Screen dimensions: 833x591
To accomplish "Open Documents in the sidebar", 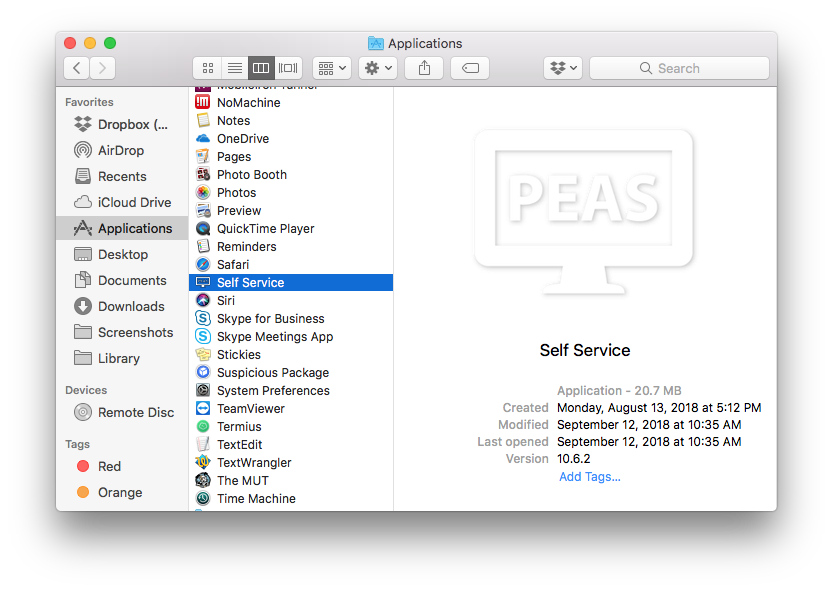I will [122, 281].
